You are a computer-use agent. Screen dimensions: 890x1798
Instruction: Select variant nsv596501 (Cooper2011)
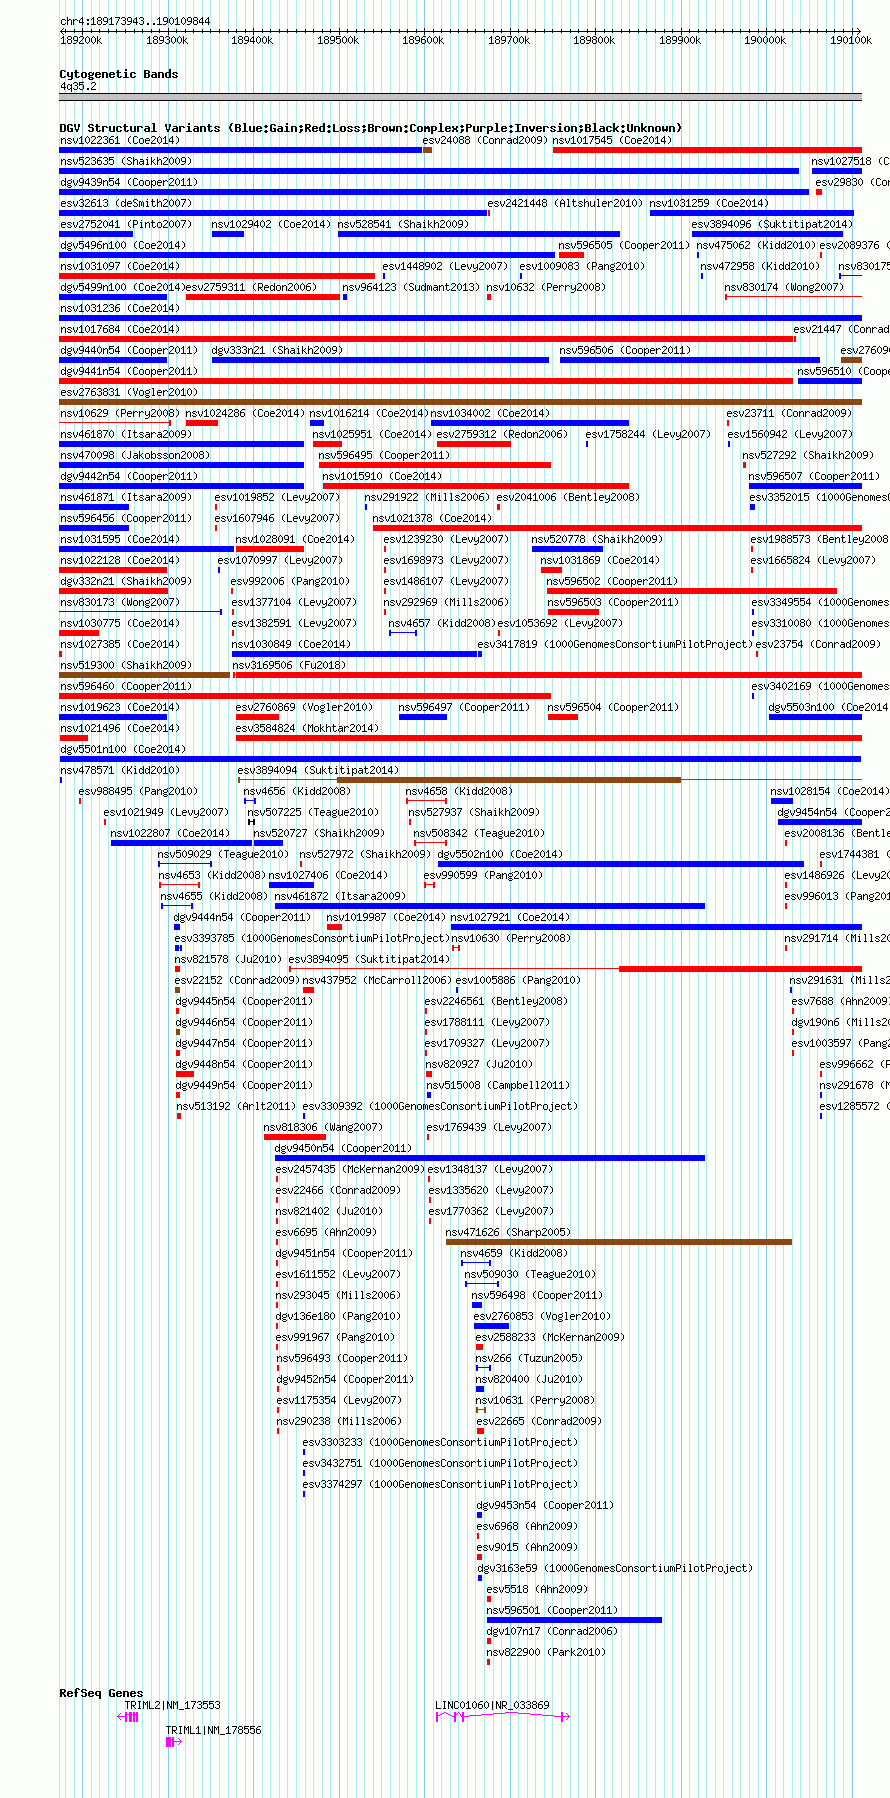(552, 1610)
